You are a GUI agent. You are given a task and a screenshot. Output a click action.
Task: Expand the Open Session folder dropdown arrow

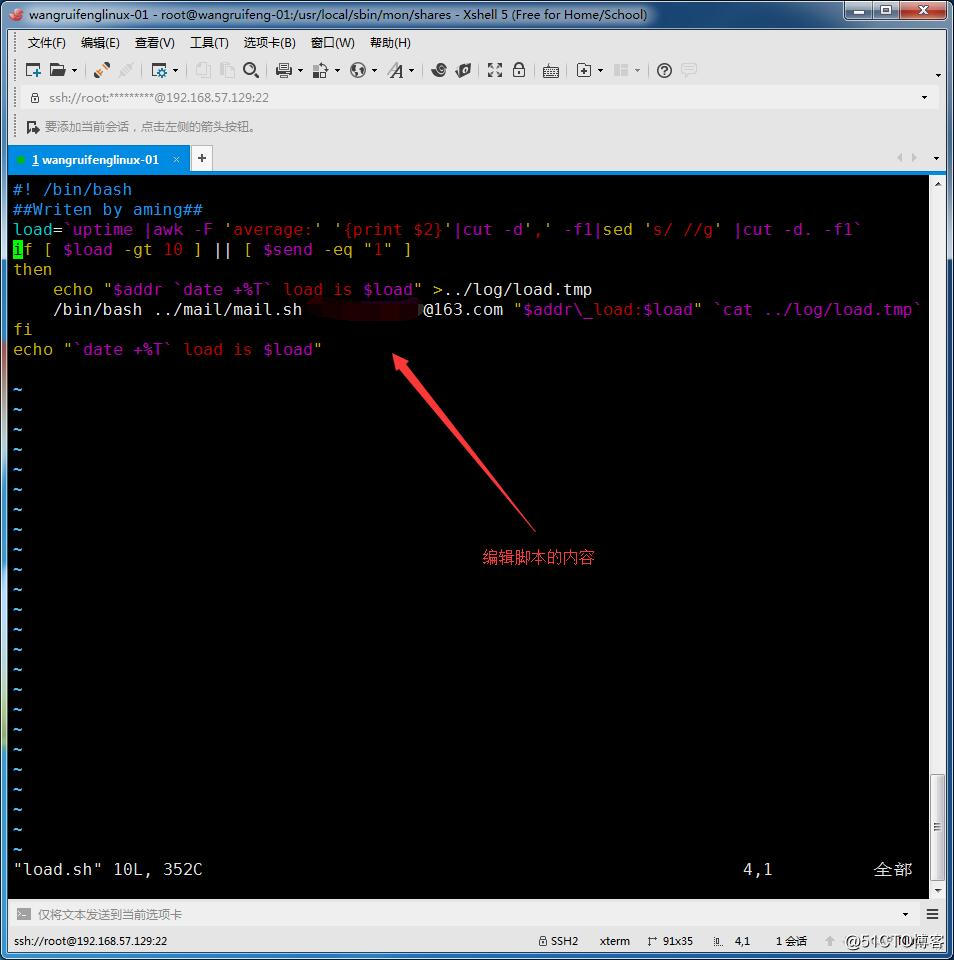point(75,71)
